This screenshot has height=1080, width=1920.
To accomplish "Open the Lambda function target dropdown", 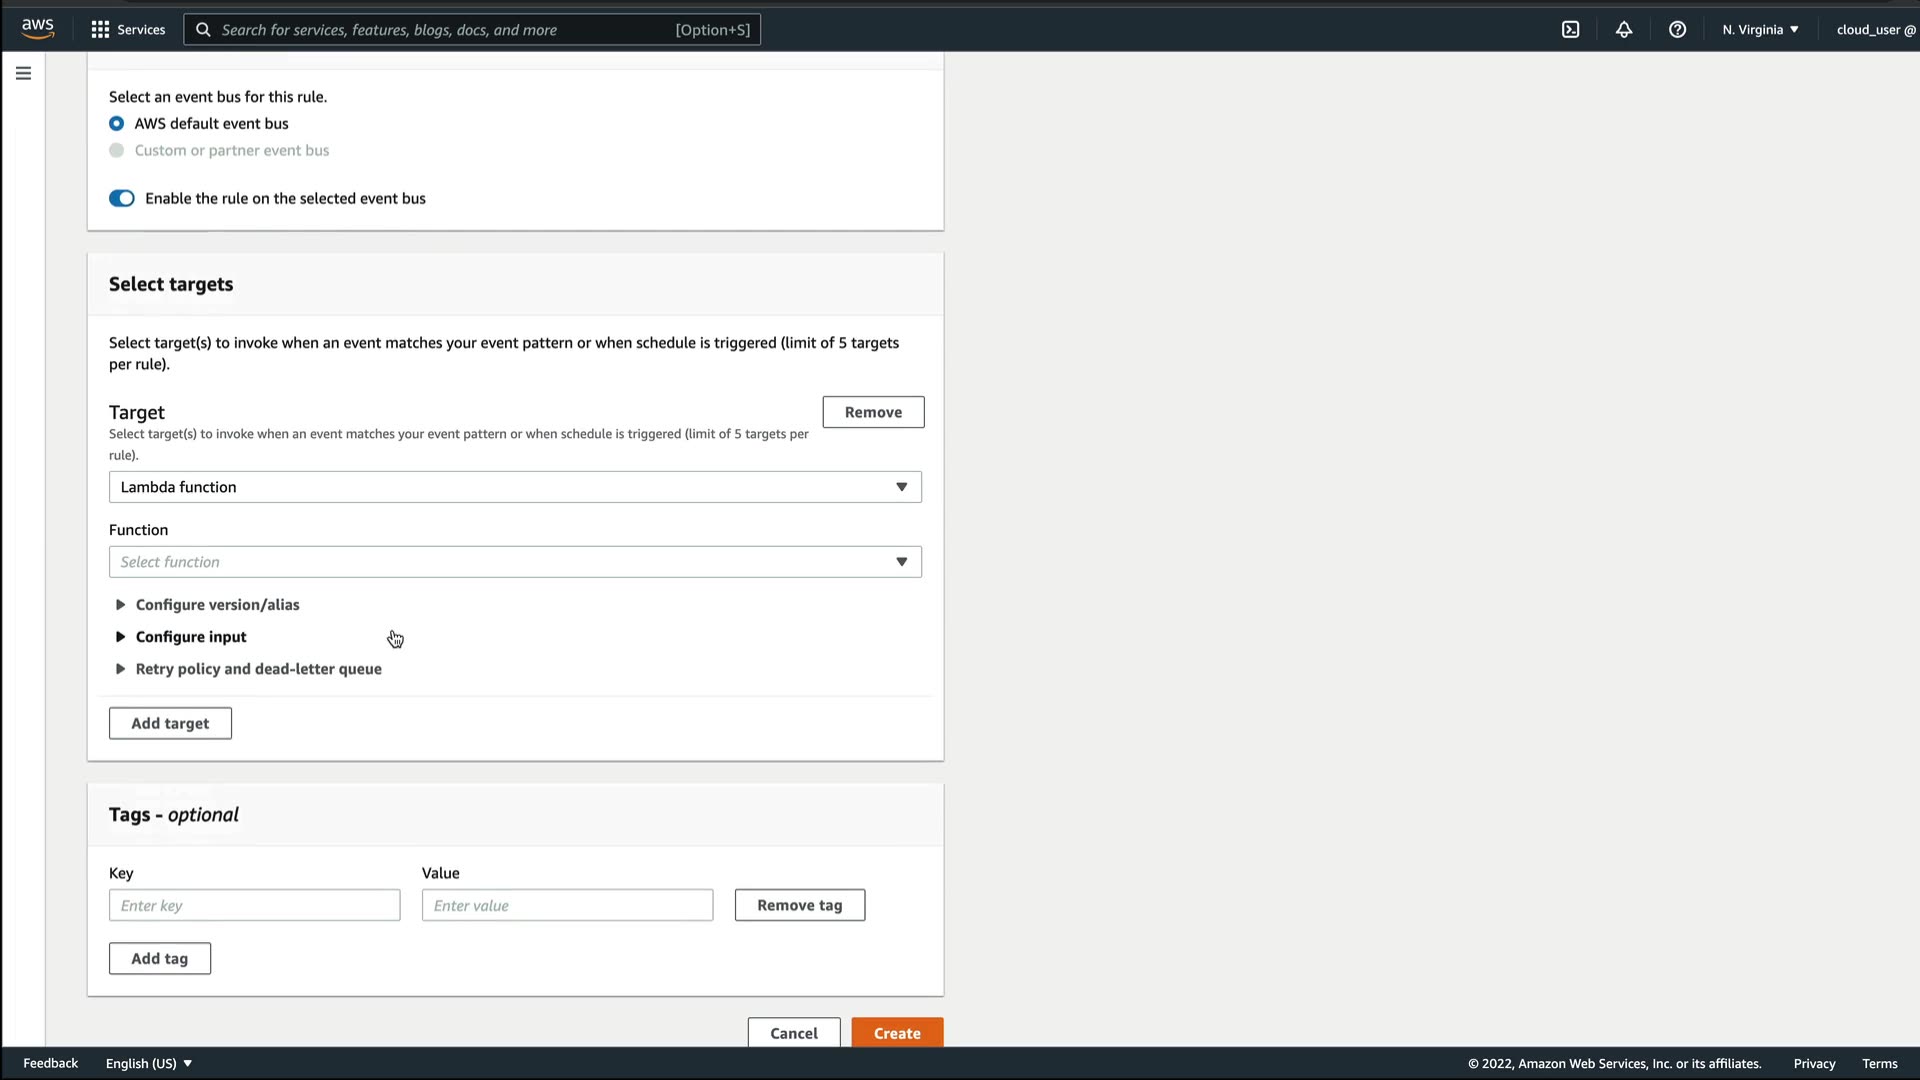I will coord(515,487).
